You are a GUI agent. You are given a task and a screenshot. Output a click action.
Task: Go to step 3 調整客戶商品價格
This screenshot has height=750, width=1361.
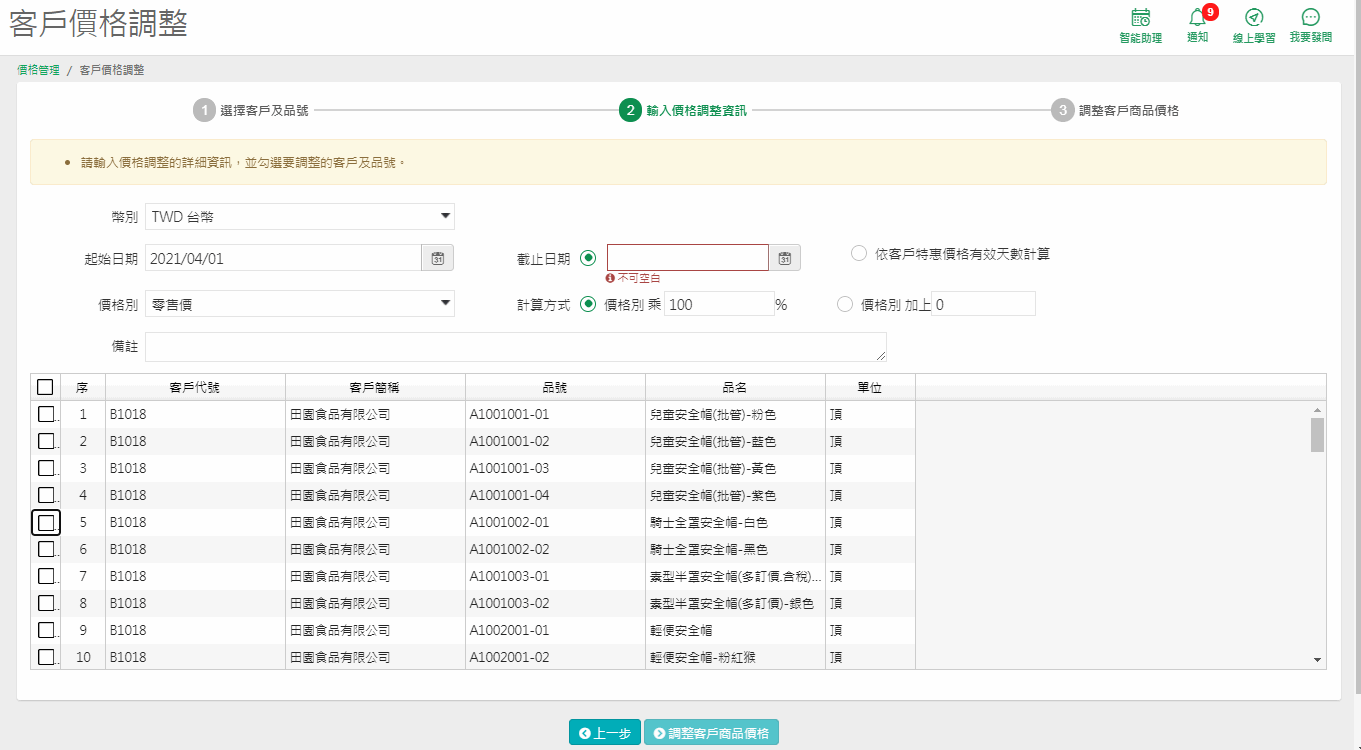pyautogui.click(x=1115, y=110)
